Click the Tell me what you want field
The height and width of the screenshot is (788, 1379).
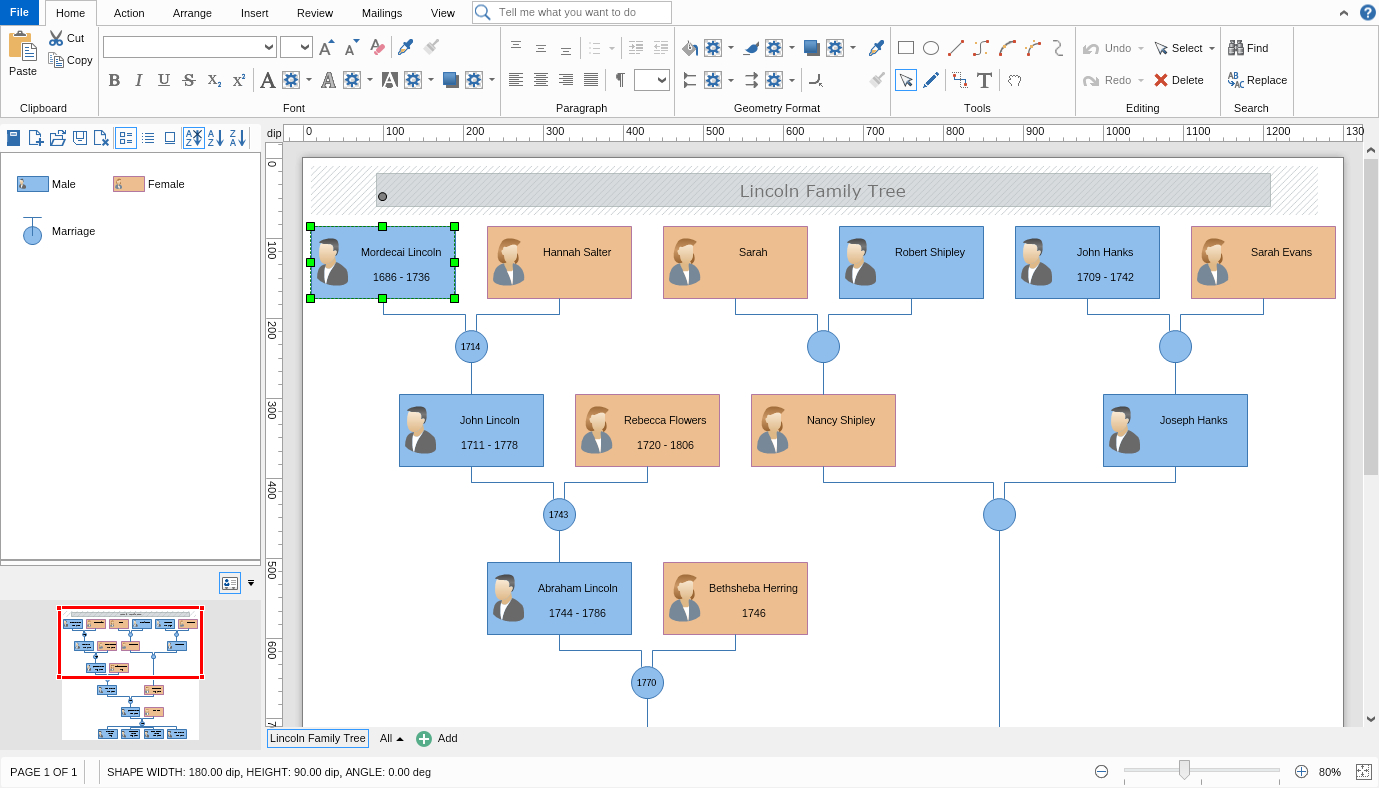pos(572,12)
